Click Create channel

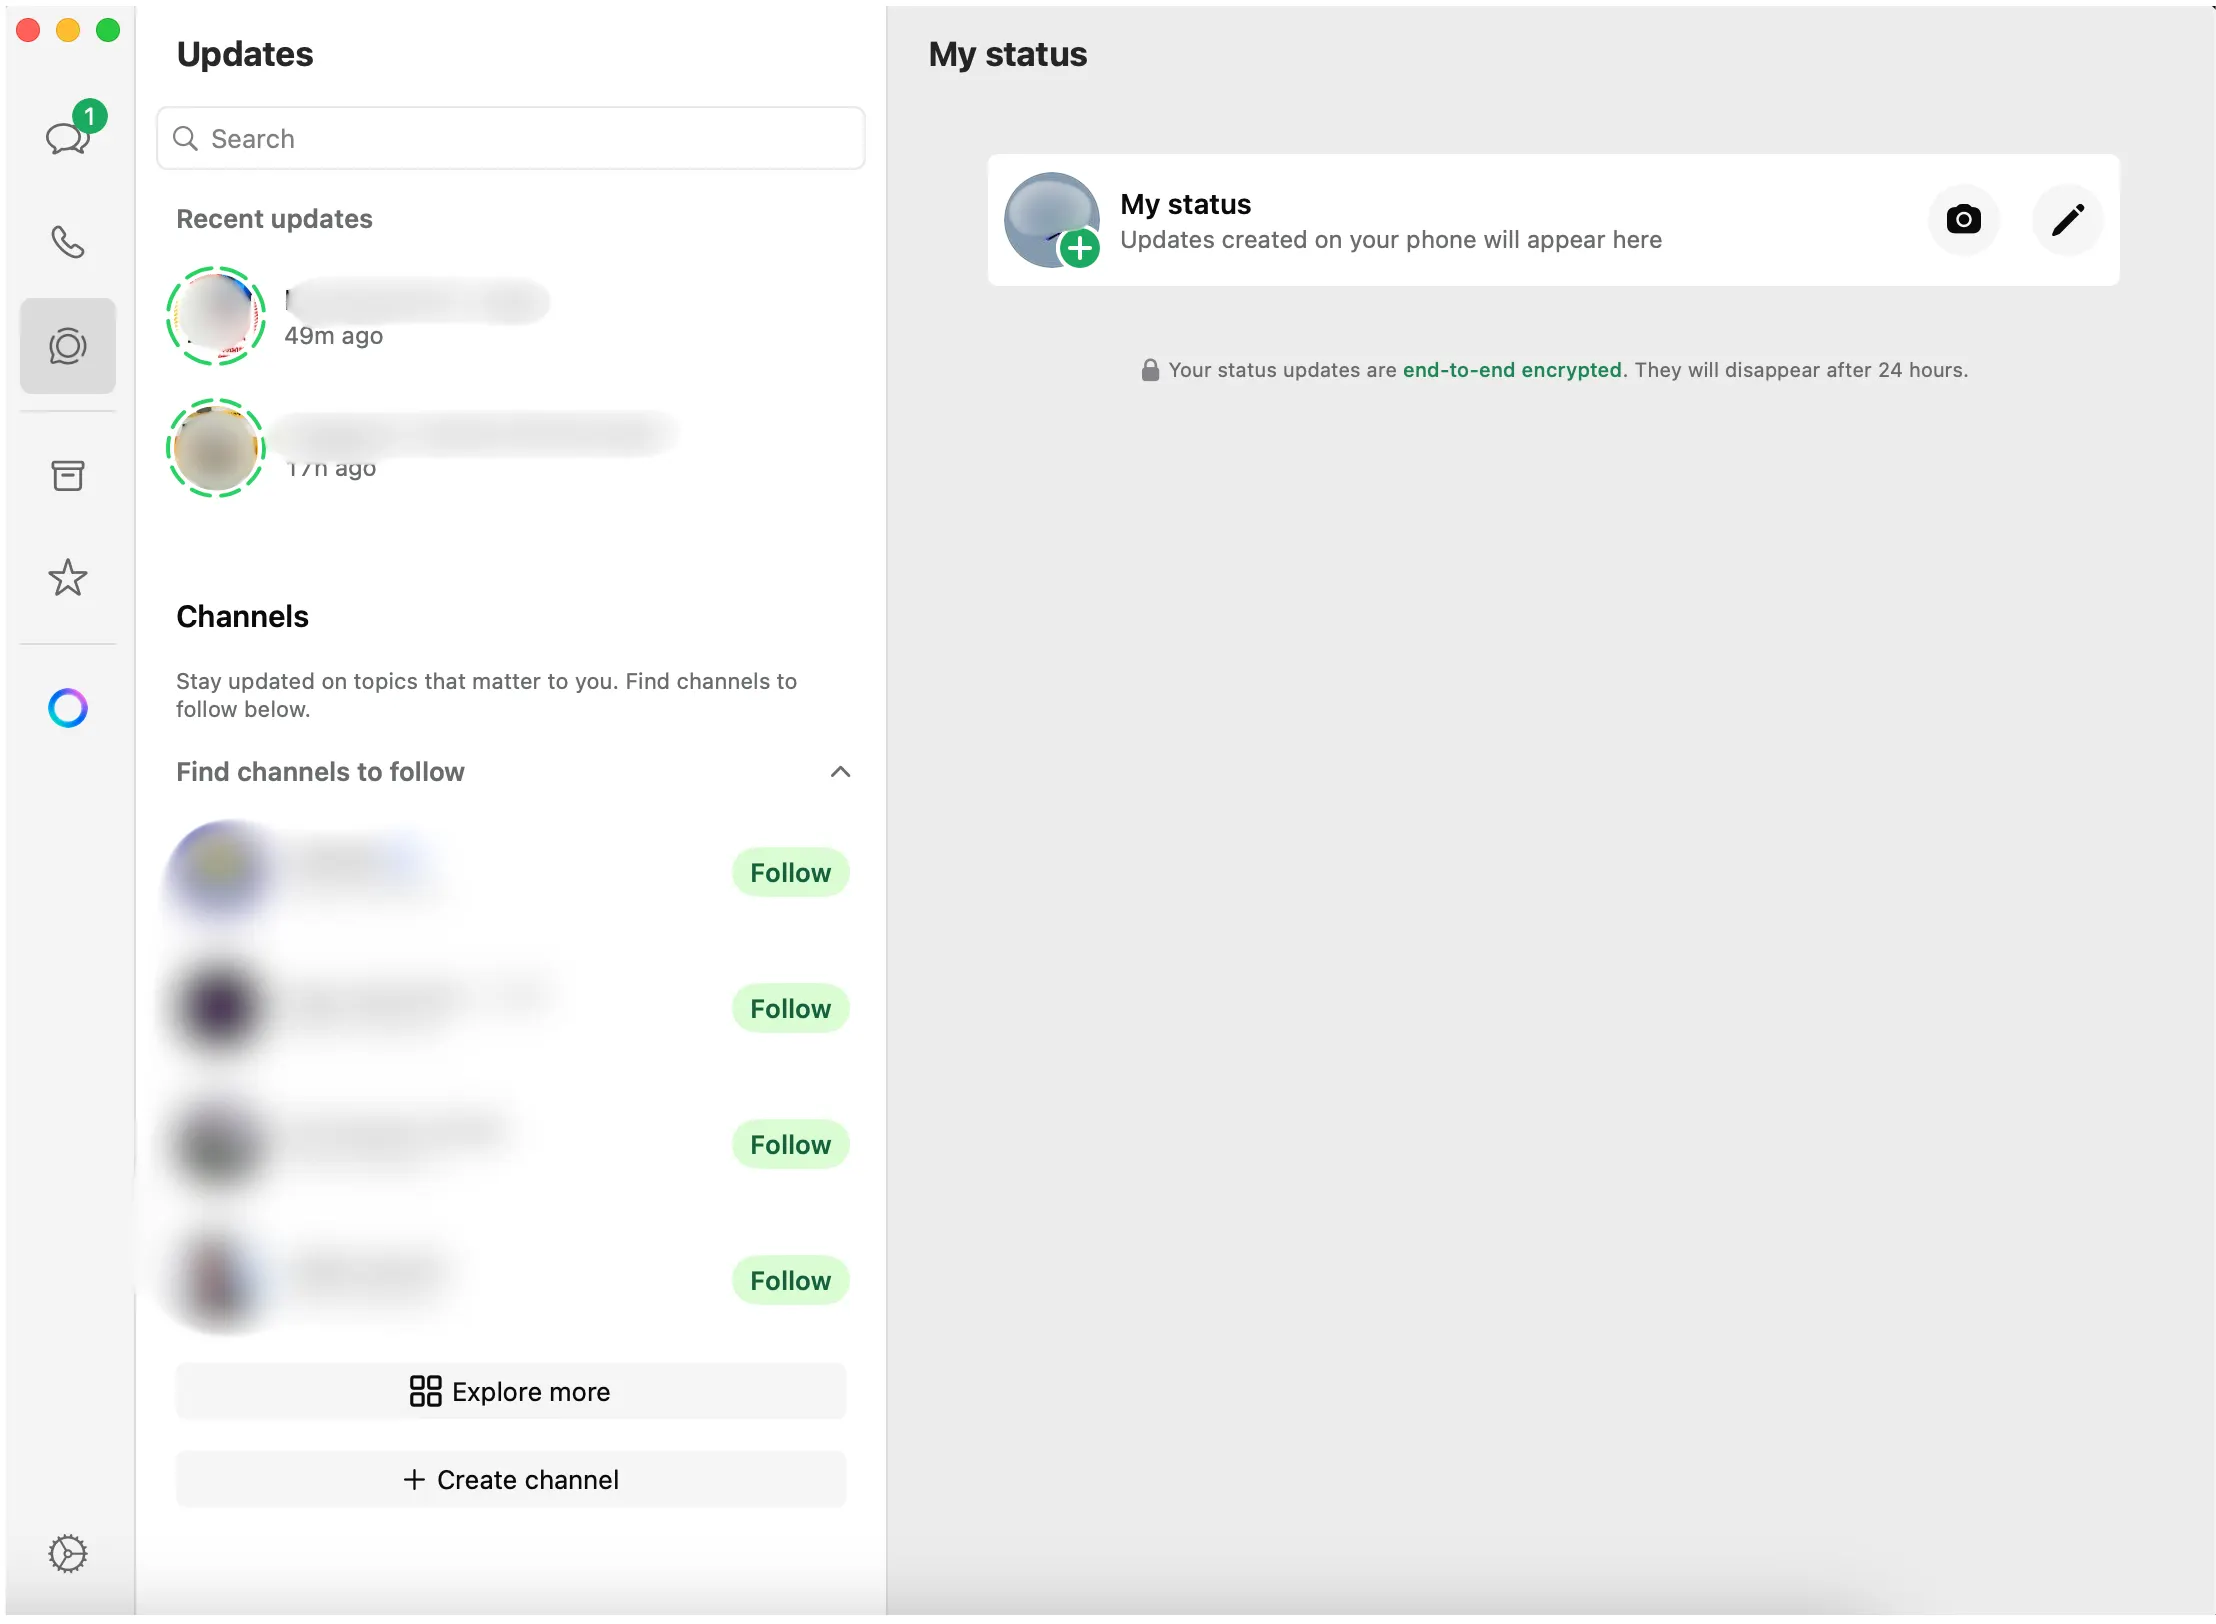tap(510, 1479)
